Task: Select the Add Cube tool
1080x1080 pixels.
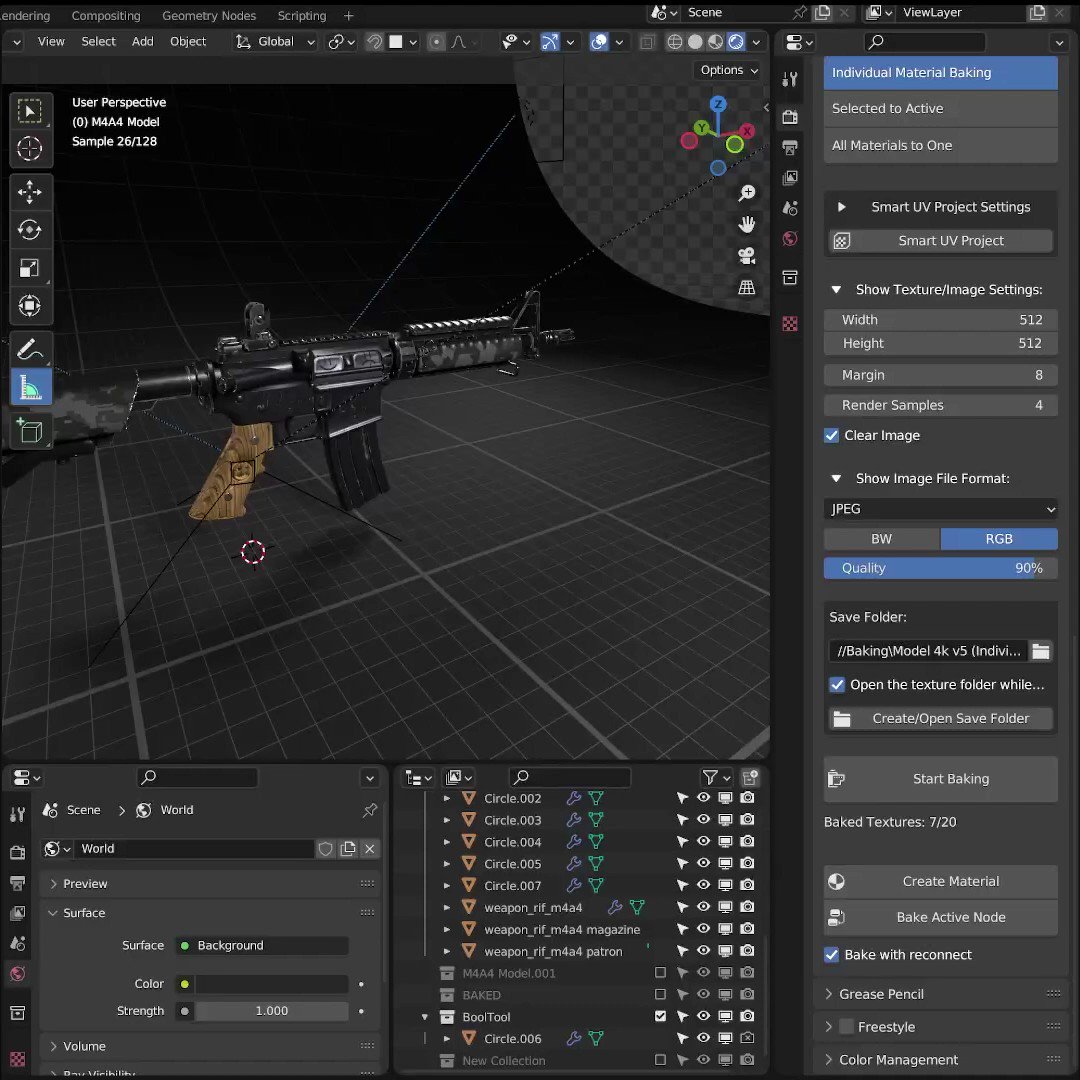Action: 30,431
